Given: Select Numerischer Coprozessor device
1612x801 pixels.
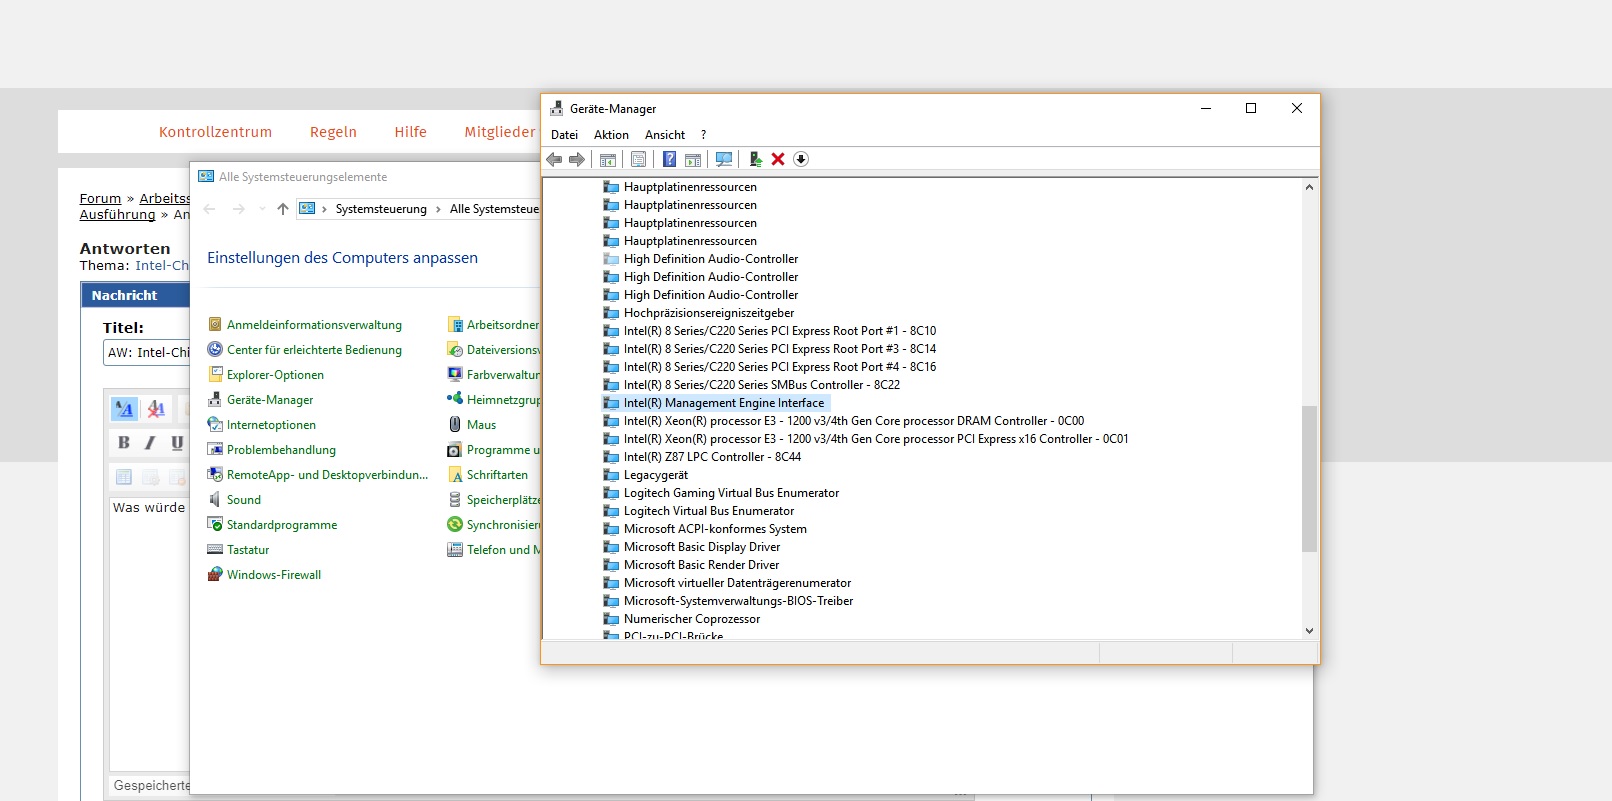Looking at the screenshot, I should point(692,619).
